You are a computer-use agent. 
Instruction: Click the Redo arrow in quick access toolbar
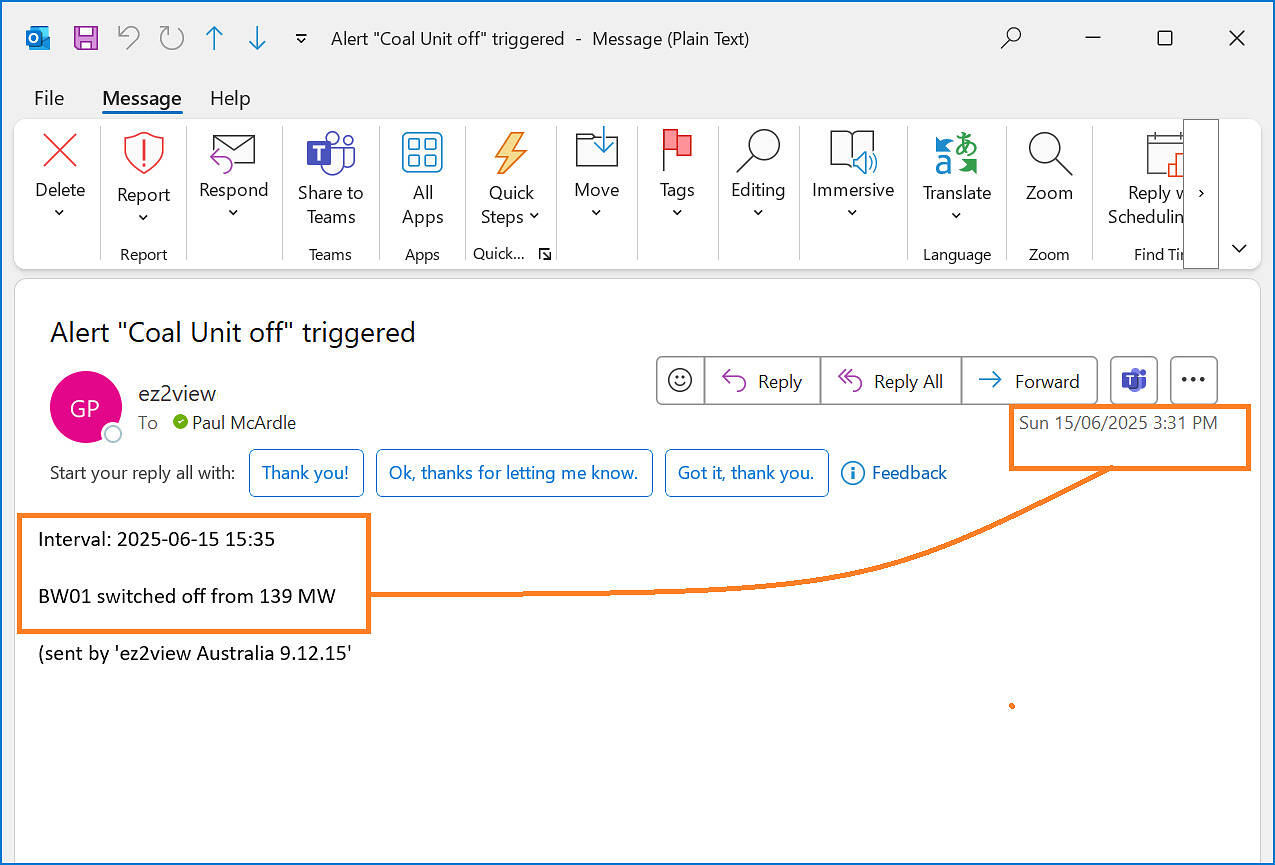[172, 38]
